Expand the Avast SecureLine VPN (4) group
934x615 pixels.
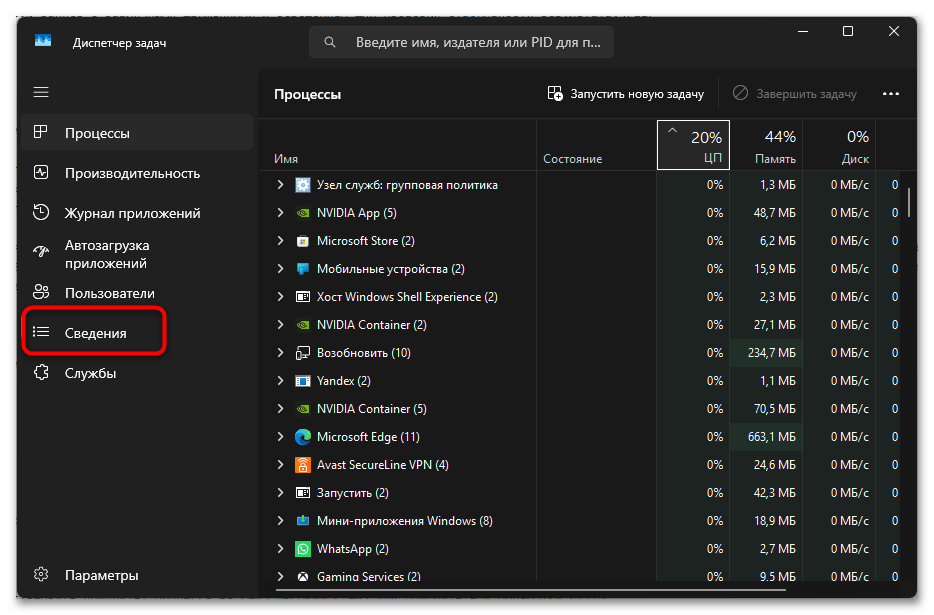click(x=280, y=465)
